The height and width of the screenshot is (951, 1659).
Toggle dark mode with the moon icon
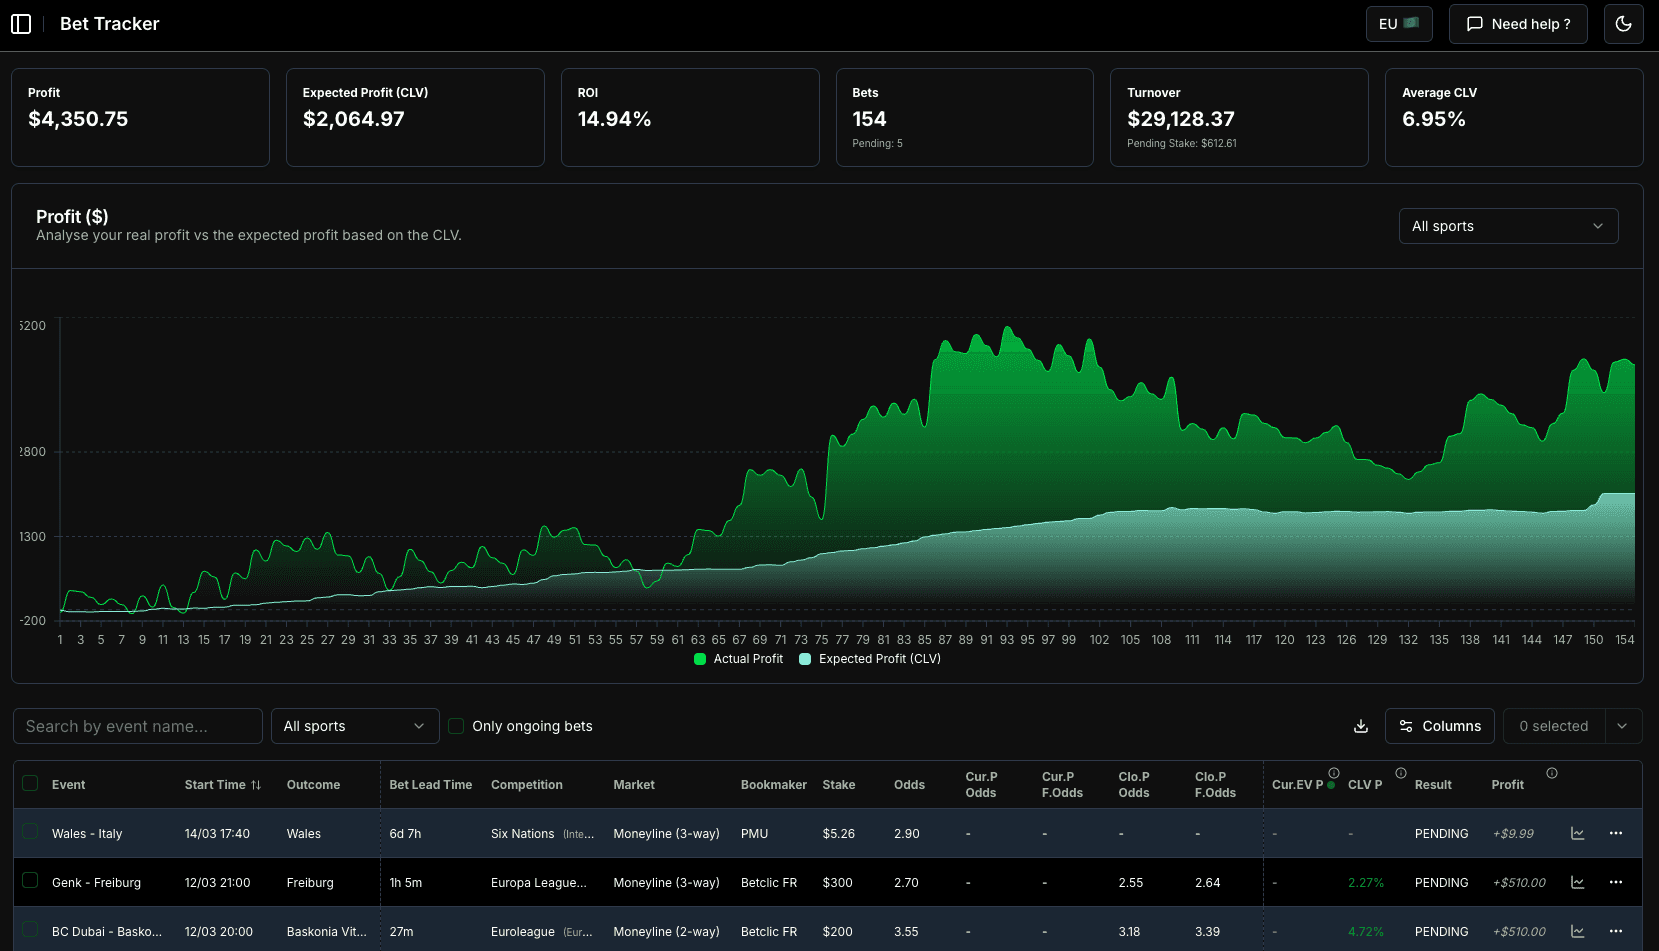tap(1623, 23)
